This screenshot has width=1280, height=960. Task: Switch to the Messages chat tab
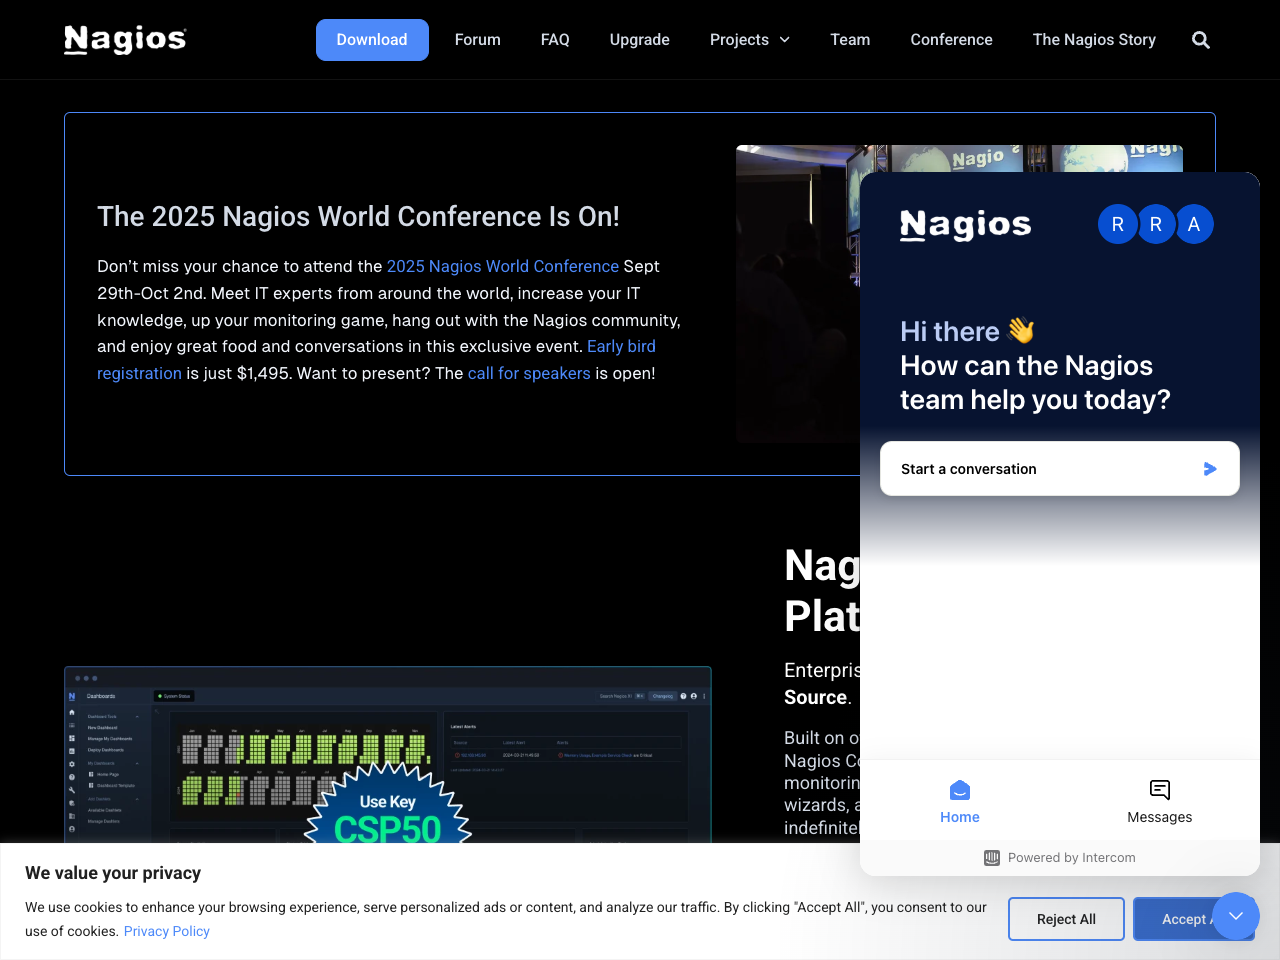[x=1160, y=802]
